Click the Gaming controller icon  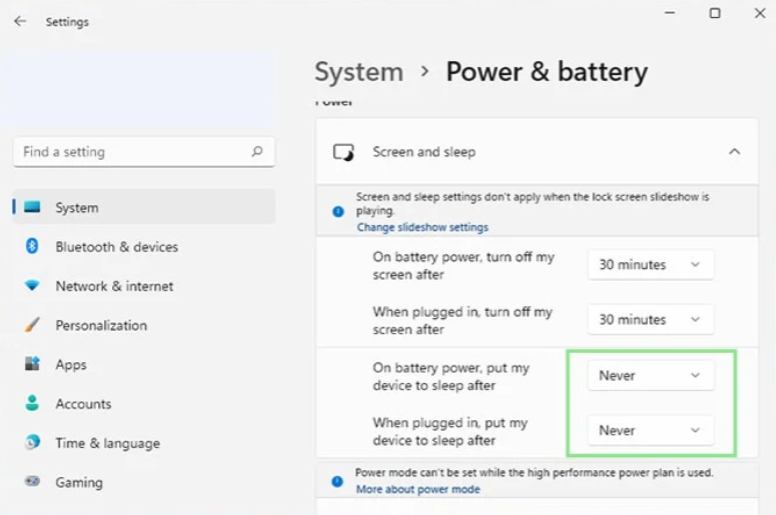pos(33,482)
